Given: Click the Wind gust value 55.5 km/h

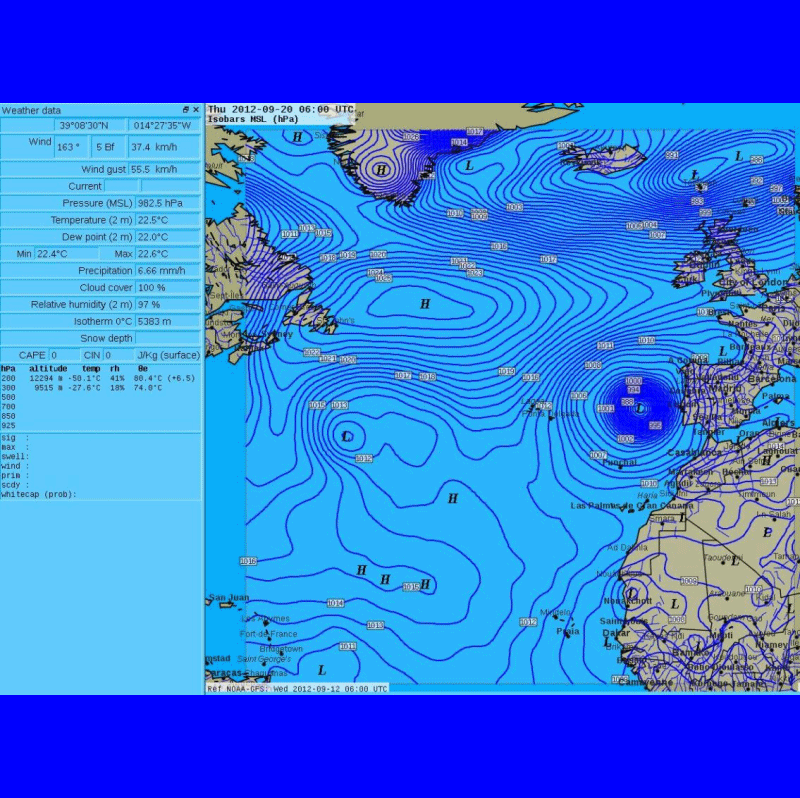Looking at the screenshot, I should click(x=166, y=169).
